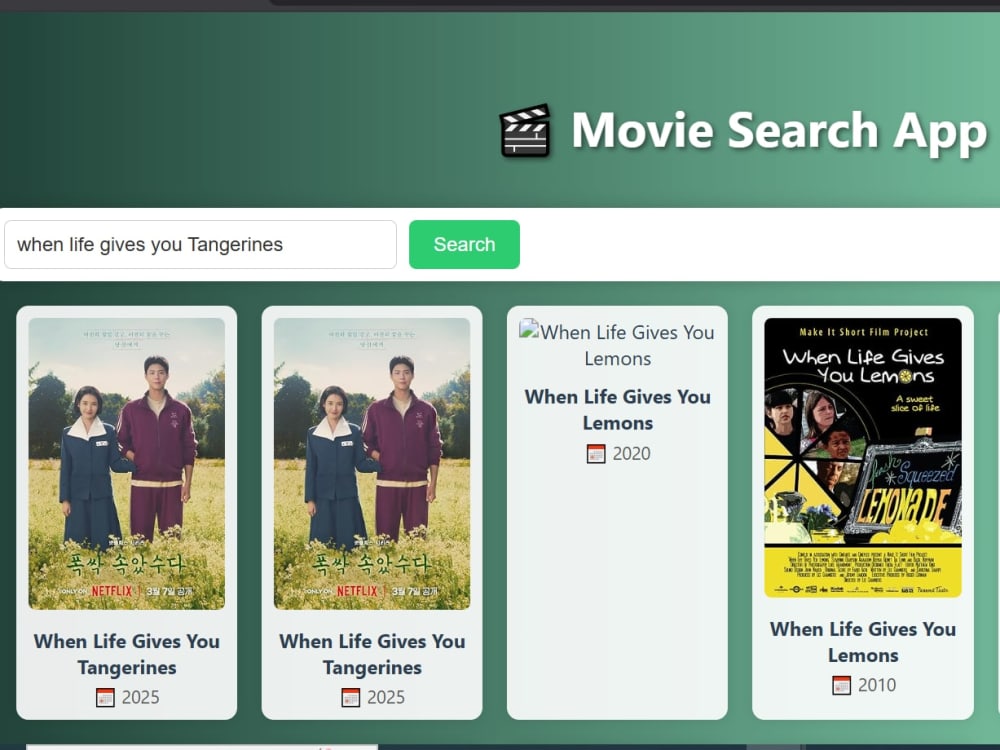Click the first card's title When Life Gives You Tangerines

(127, 654)
